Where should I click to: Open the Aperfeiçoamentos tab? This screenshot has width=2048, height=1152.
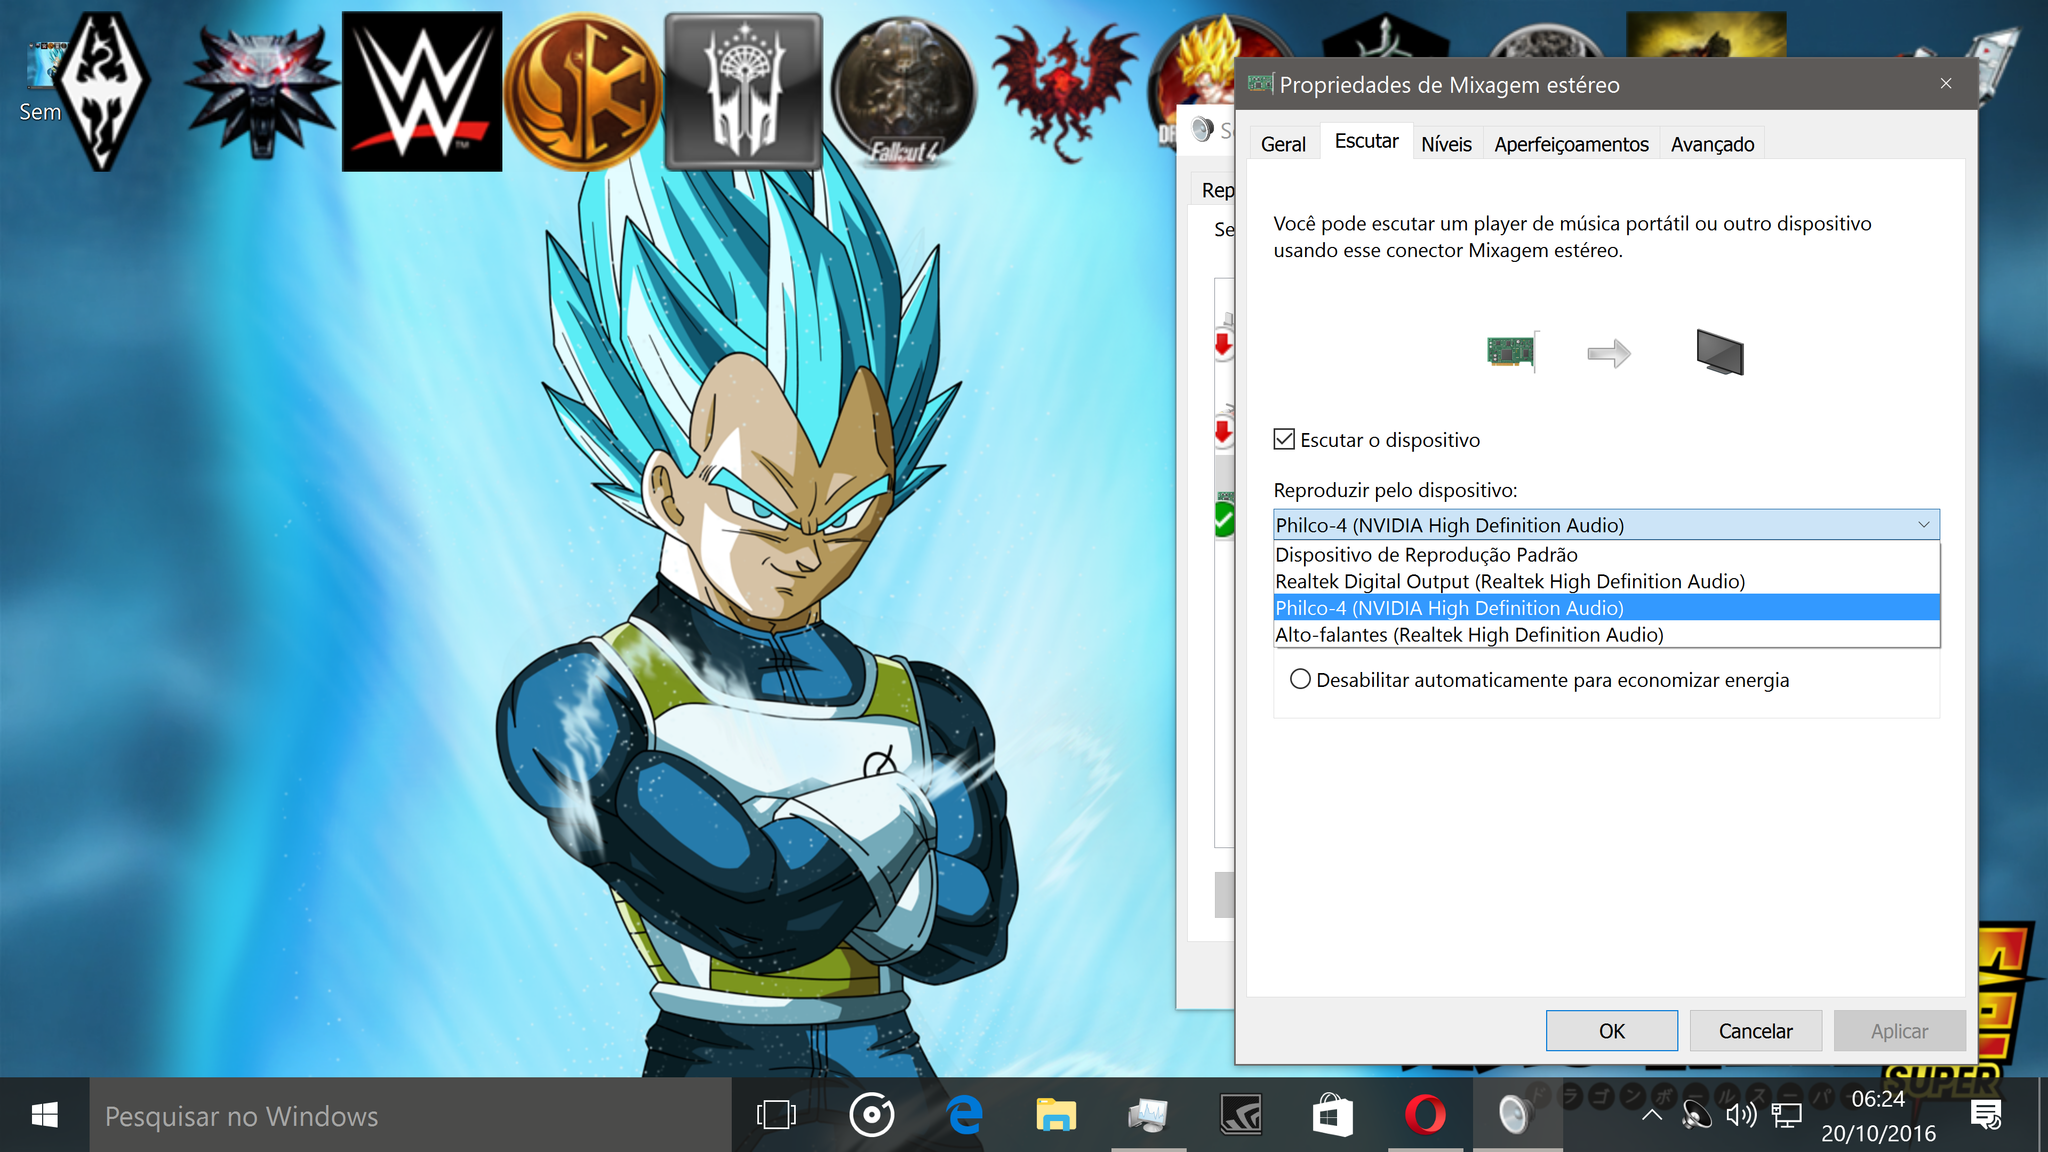coord(1571,144)
